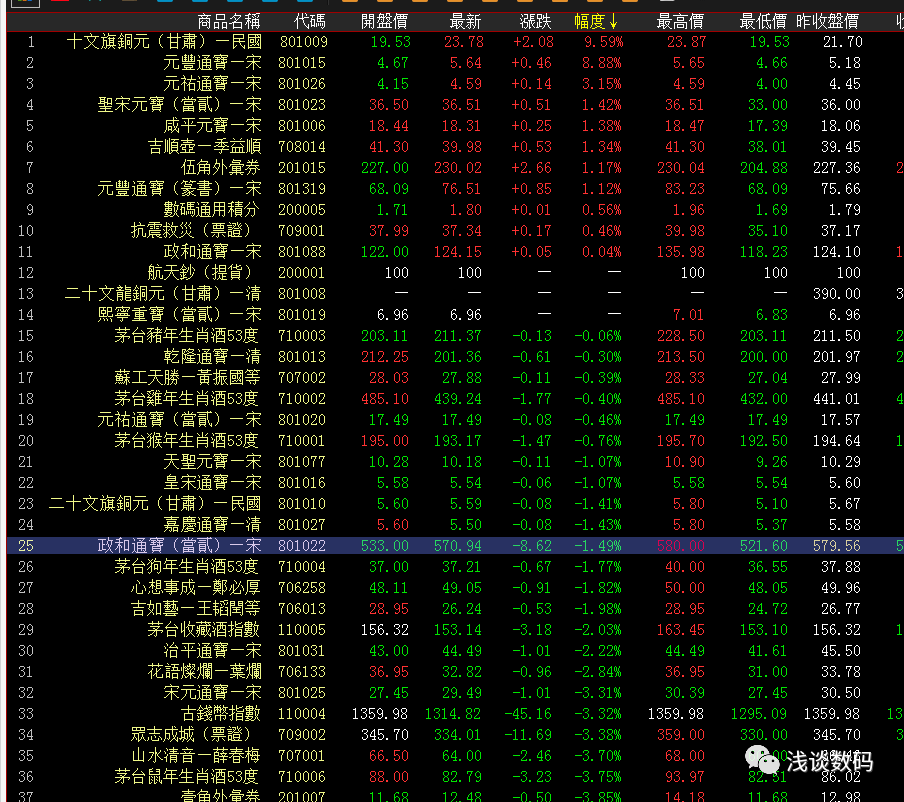Select the 茅台鼠年生肖酒53度 row
The image size is (904, 802).
(455, 777)
